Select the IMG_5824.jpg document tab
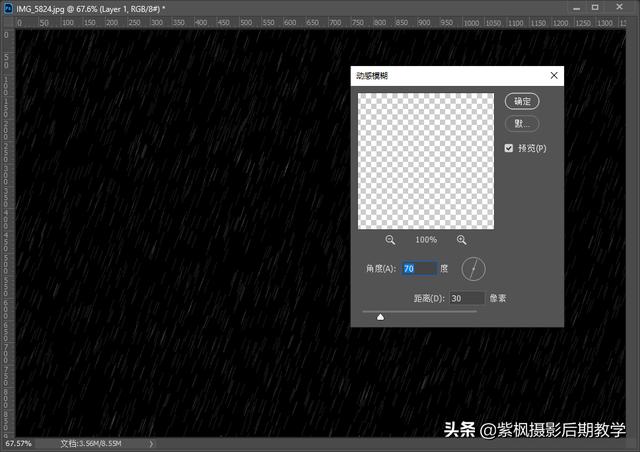Image resolution: width=640 pixels, height=452 pixels. [90, 7]
